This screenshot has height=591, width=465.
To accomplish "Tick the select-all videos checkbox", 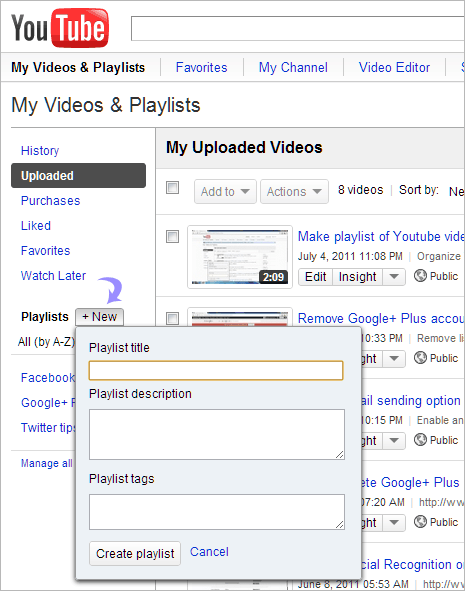I will click(x=173, y=187).
